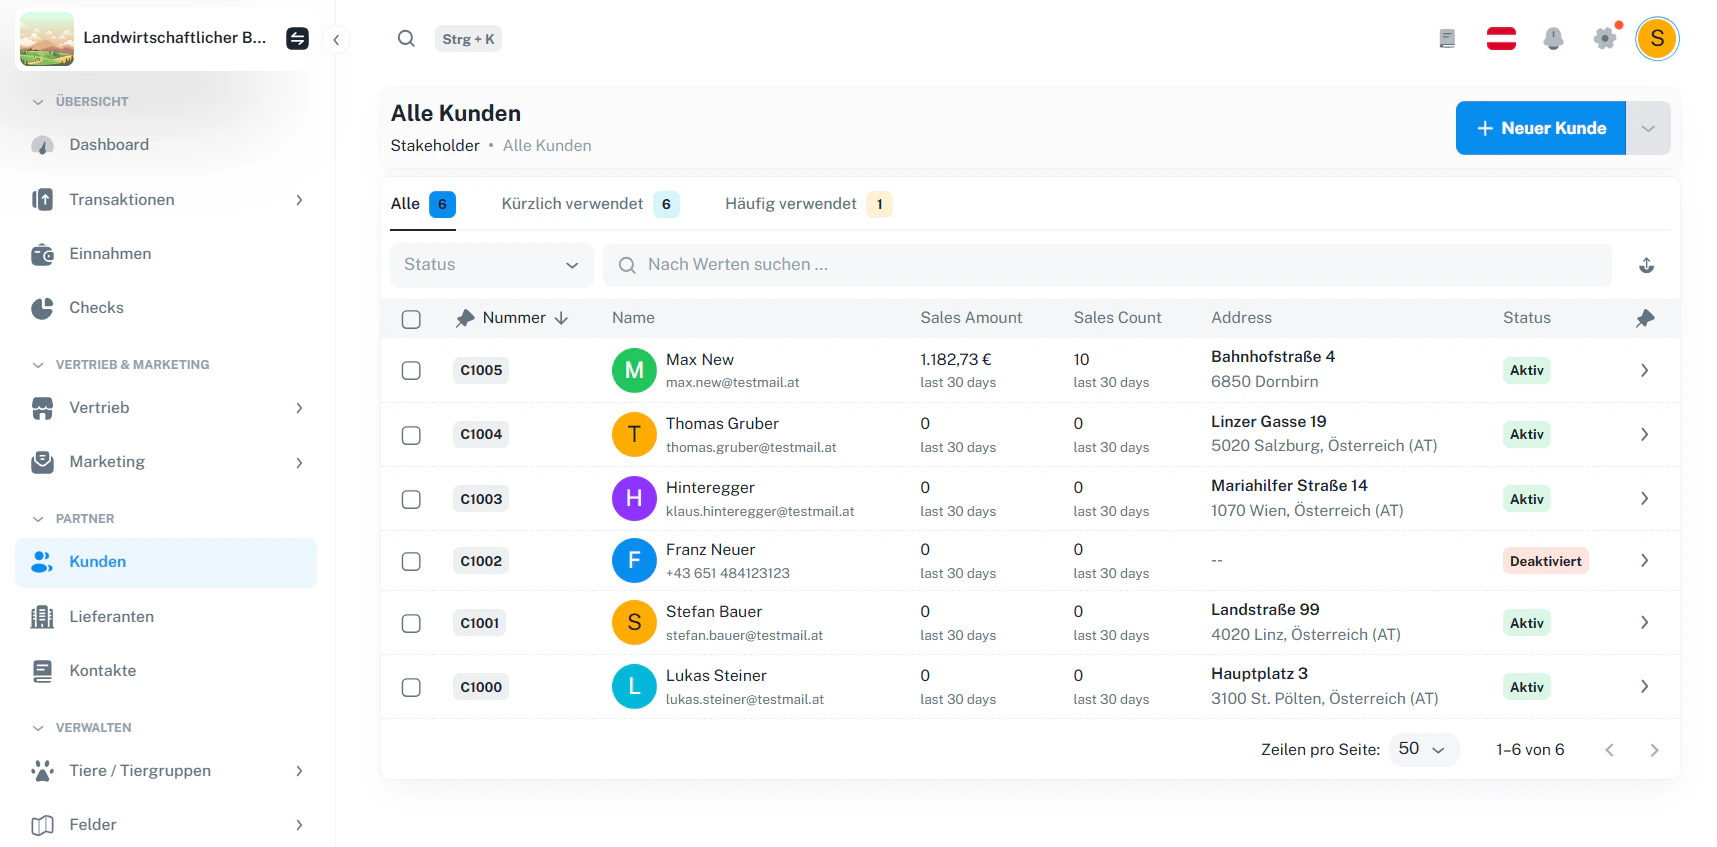This screenshot has height=847, width=1717.
Task: Click Thomas Gruber avatar T
Action: pyautogui.click(x=634, y=435)
